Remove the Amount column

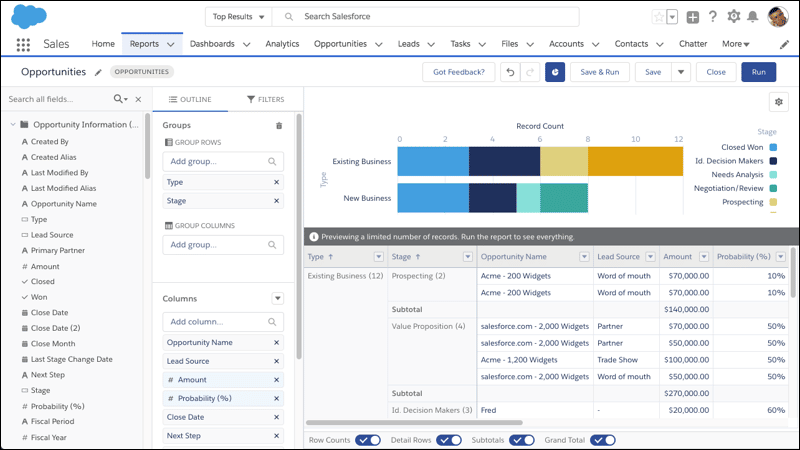click(277, 380)
